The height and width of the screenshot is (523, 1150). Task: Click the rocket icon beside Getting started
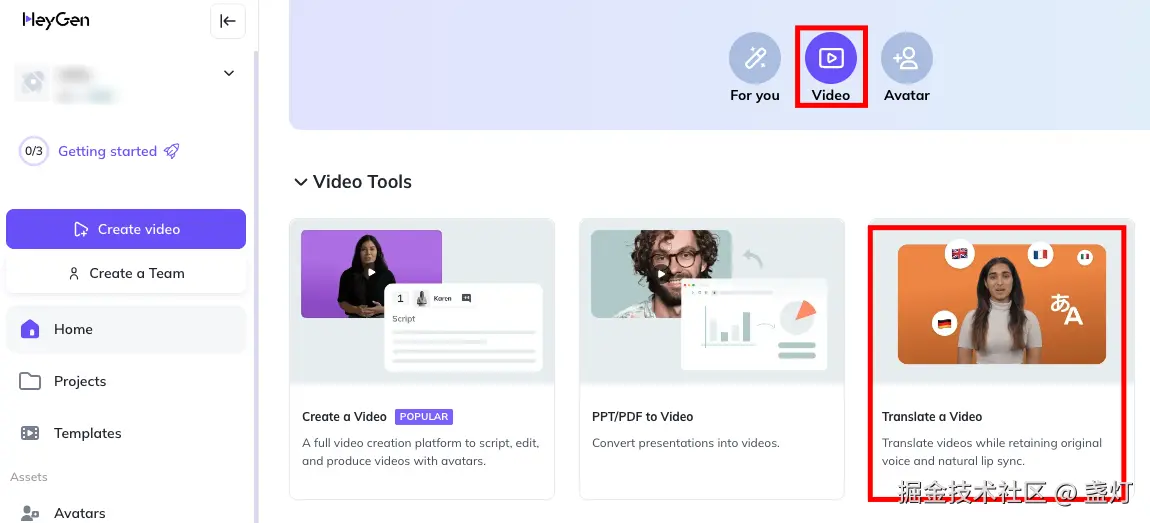(x=172, y=151)
